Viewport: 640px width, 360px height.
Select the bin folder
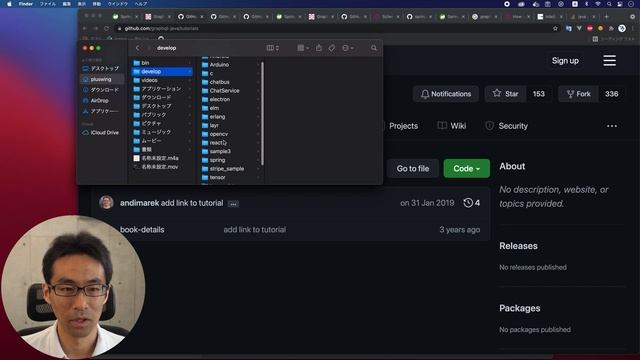point(162,63)
